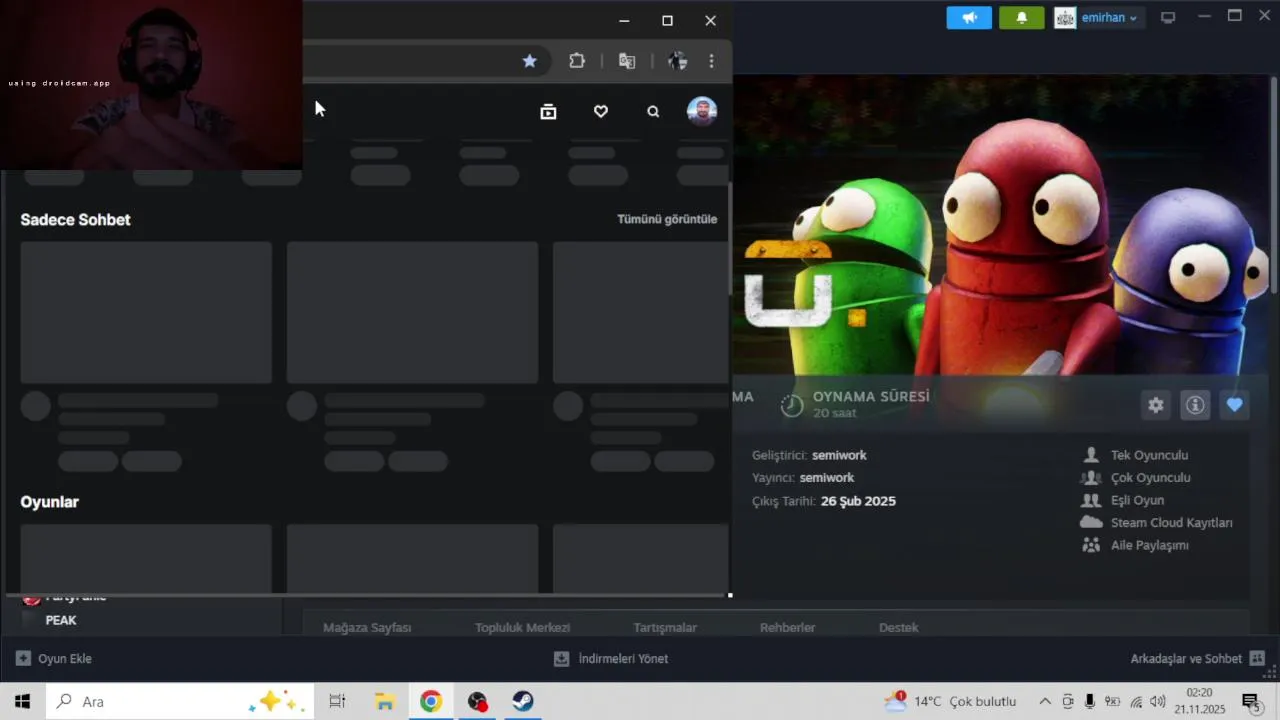The image size is (1280, 720).
Task: Open the volume speaker tray icon
Action: [x=1158, y=701]
